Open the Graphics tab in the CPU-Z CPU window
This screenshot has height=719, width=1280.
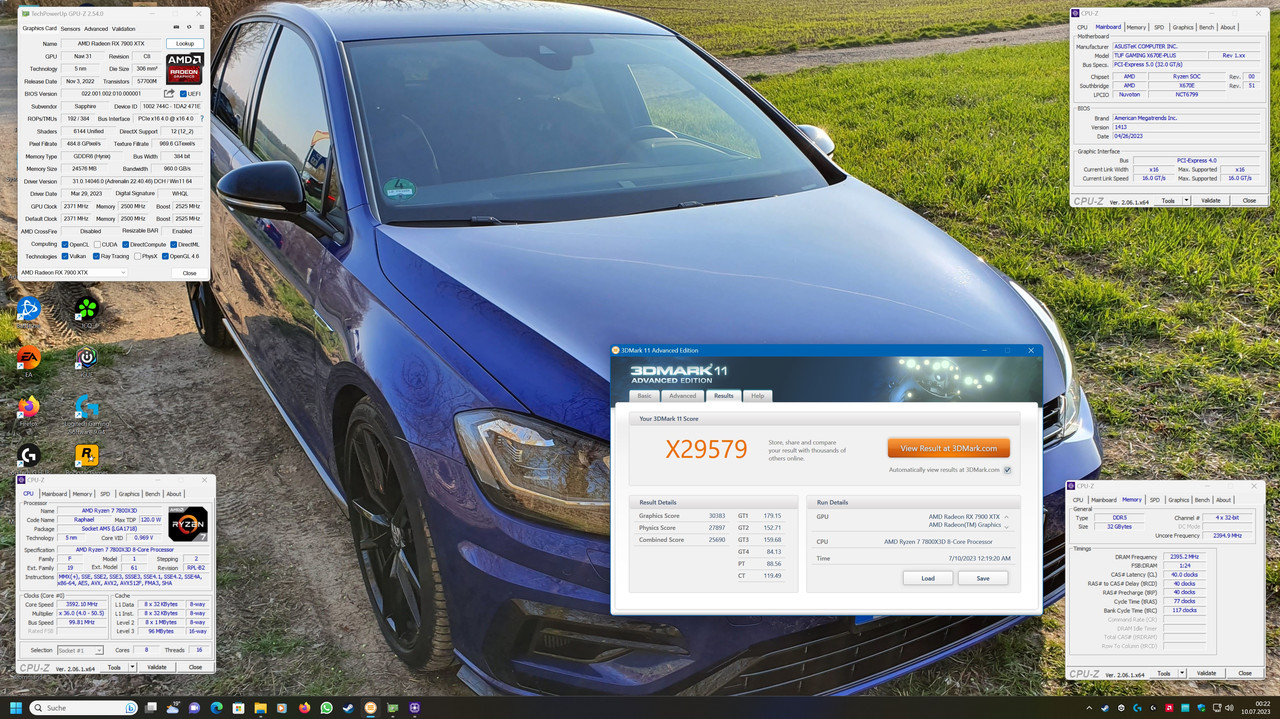tap(129, 494)
